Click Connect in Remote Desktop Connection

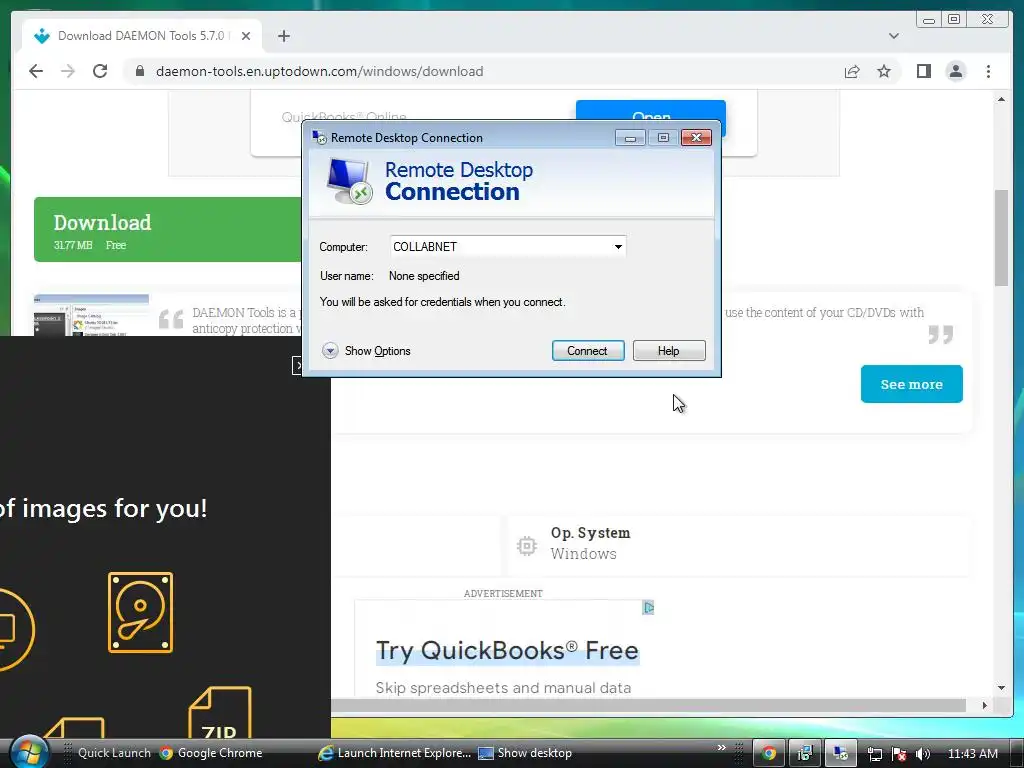[588, 351]
